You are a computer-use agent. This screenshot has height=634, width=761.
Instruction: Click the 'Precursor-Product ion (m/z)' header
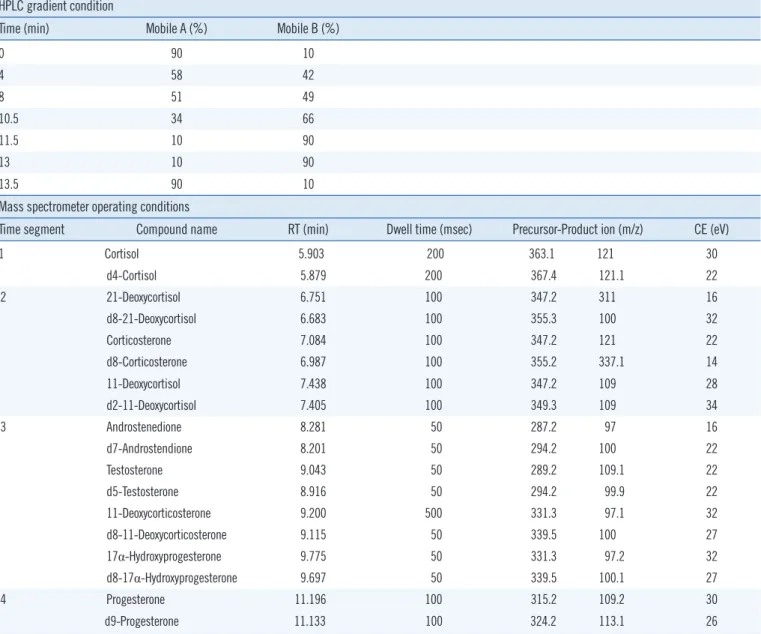coord(578,229)
